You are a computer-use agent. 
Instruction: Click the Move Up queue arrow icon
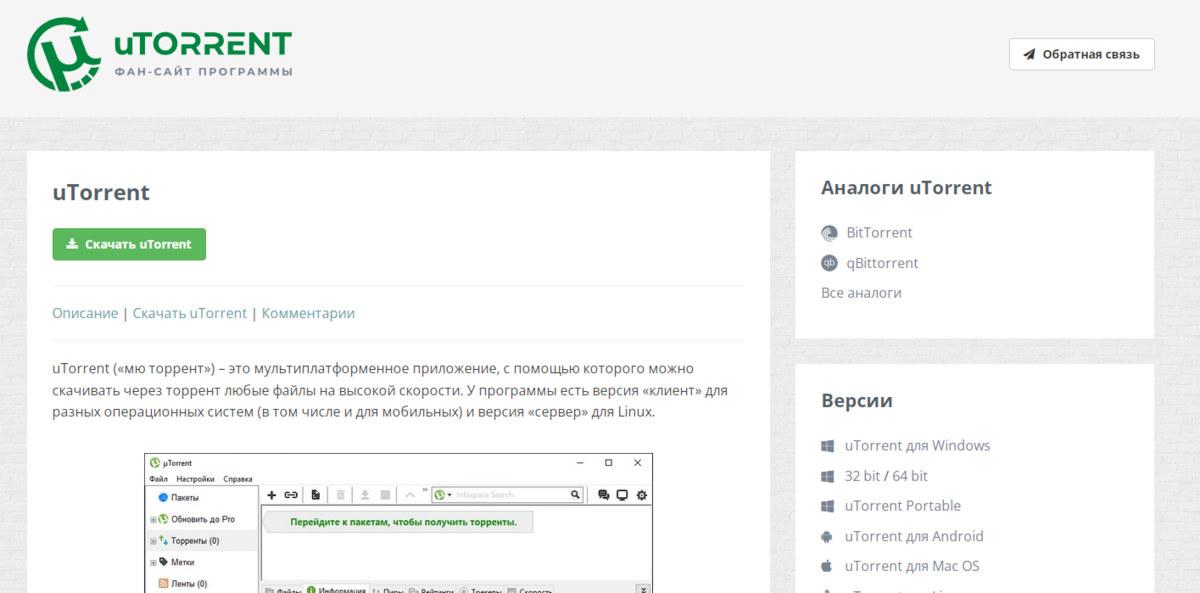point(410,494)
